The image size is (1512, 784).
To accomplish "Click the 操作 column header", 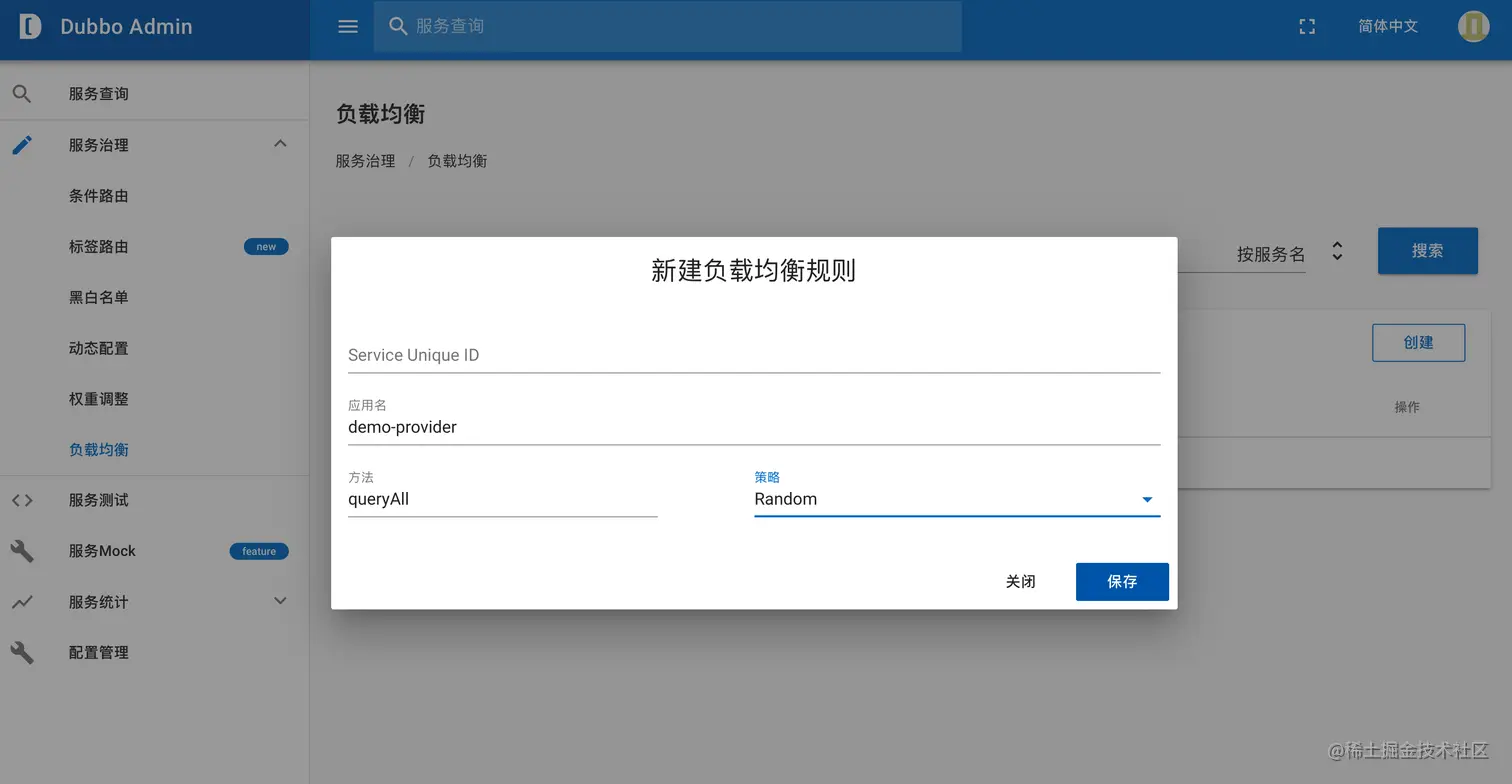I will pos(1407,407).
